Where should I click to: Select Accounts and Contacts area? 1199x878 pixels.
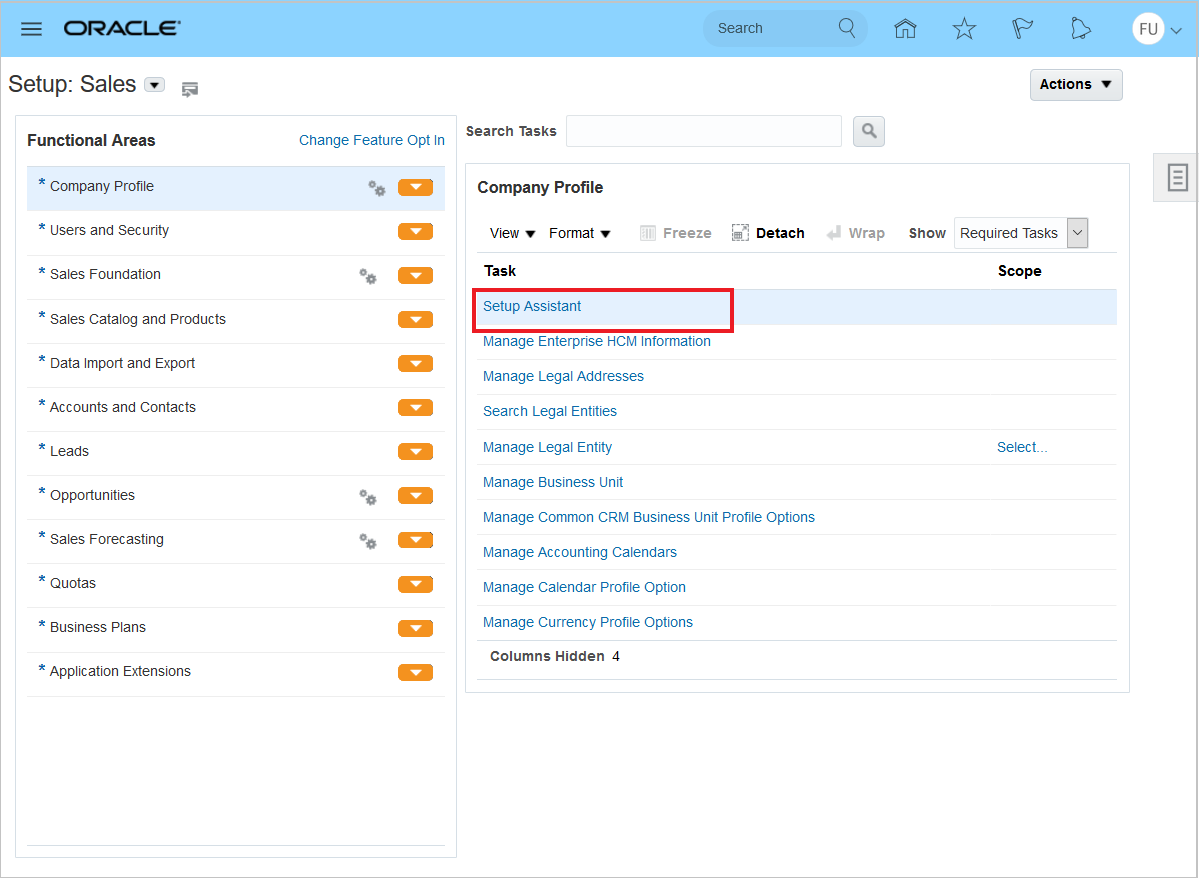[122, 408]
